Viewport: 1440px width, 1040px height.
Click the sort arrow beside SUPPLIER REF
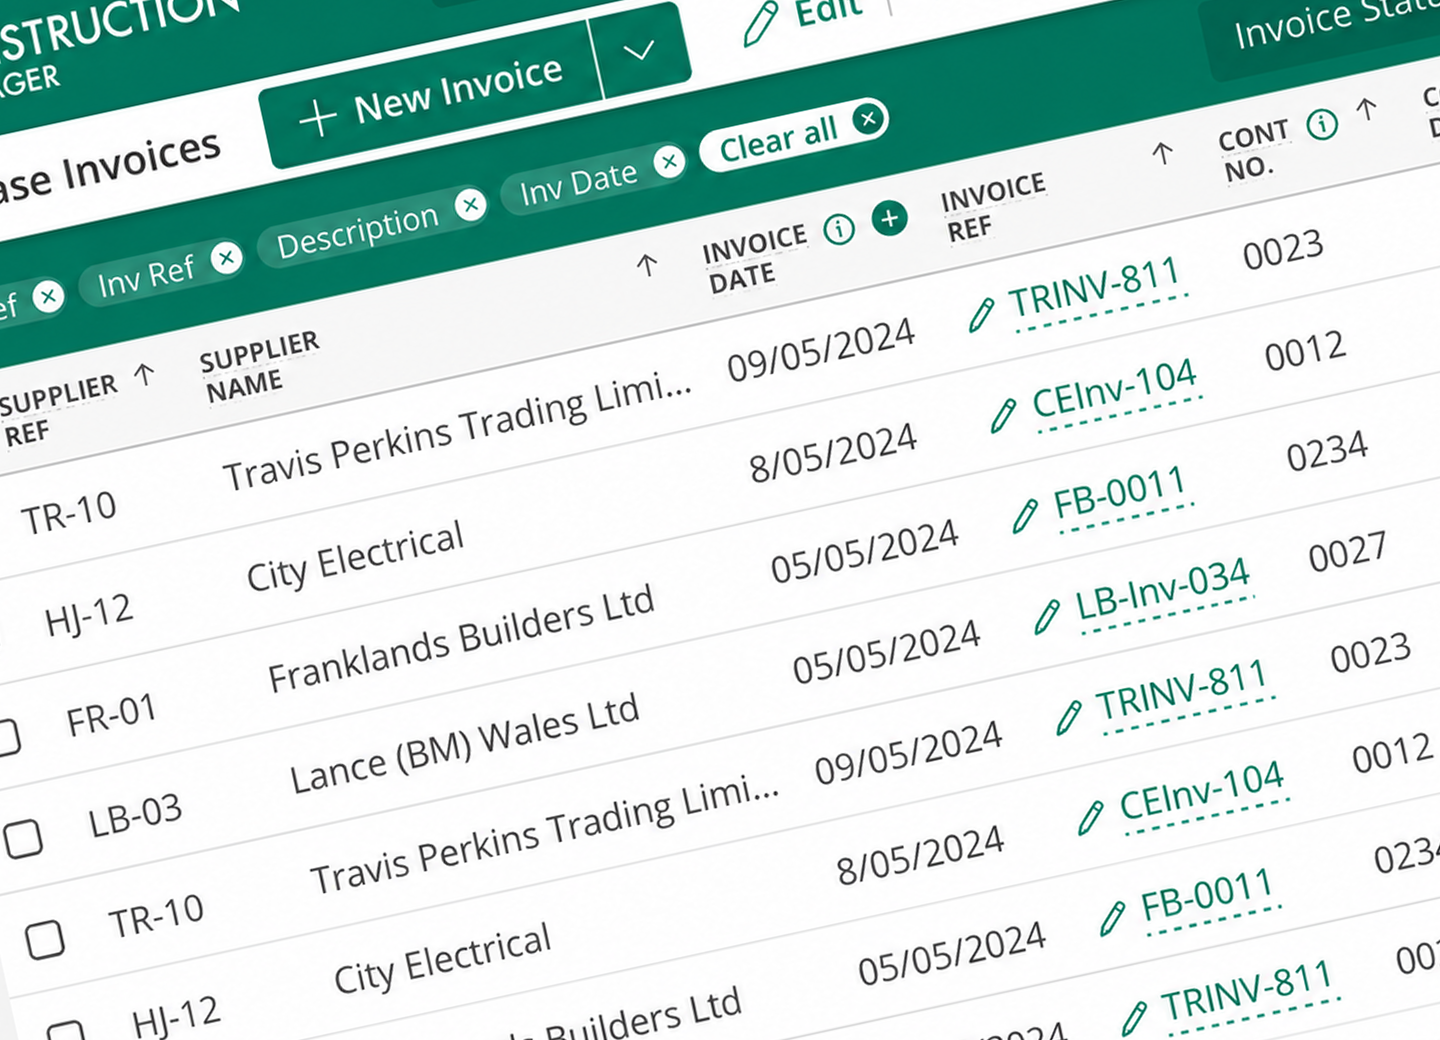pyautogui.click(x=145, y=375)
